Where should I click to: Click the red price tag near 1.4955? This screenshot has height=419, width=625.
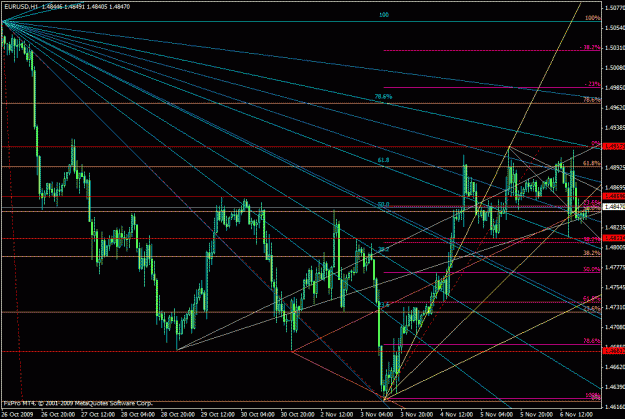(x=614, y=147)
